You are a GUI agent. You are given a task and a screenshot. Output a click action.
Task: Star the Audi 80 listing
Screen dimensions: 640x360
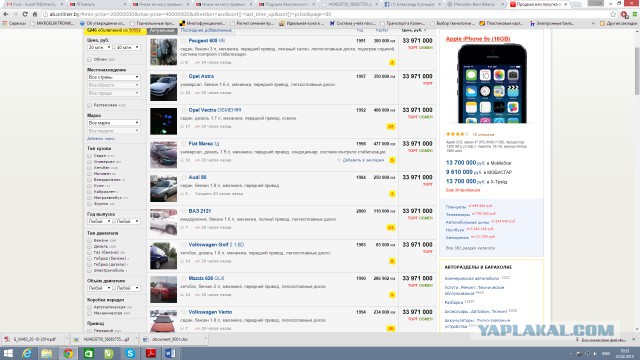pyautogui.click(x=184, y=177)
